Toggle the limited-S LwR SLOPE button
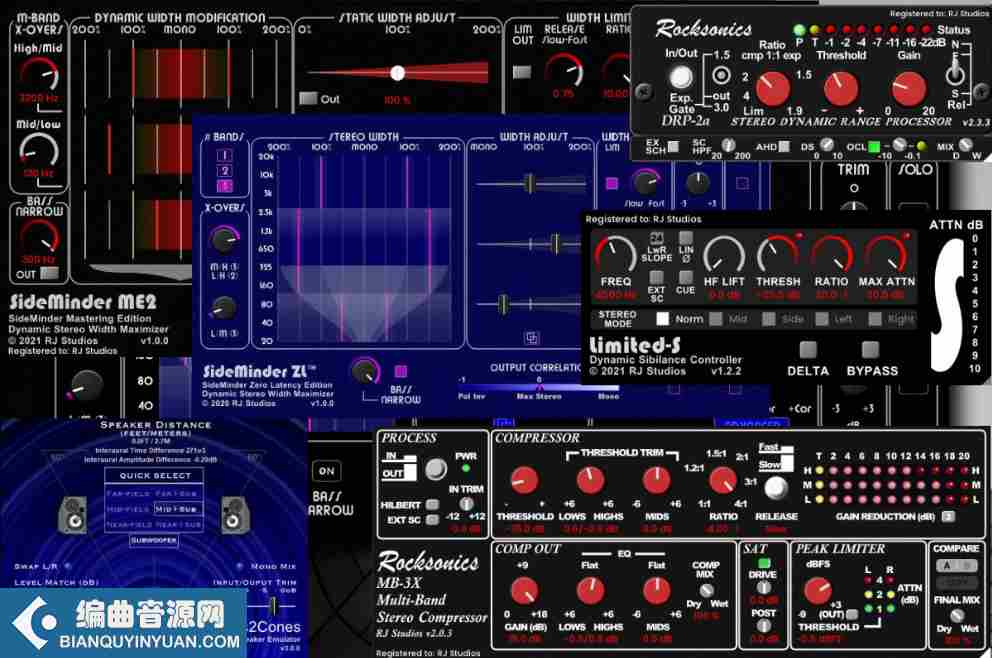 click(656, 239)
